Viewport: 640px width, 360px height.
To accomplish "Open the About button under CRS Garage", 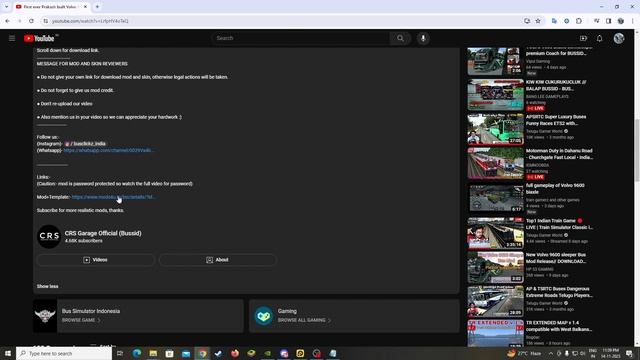I will click(x=218, y=260).
